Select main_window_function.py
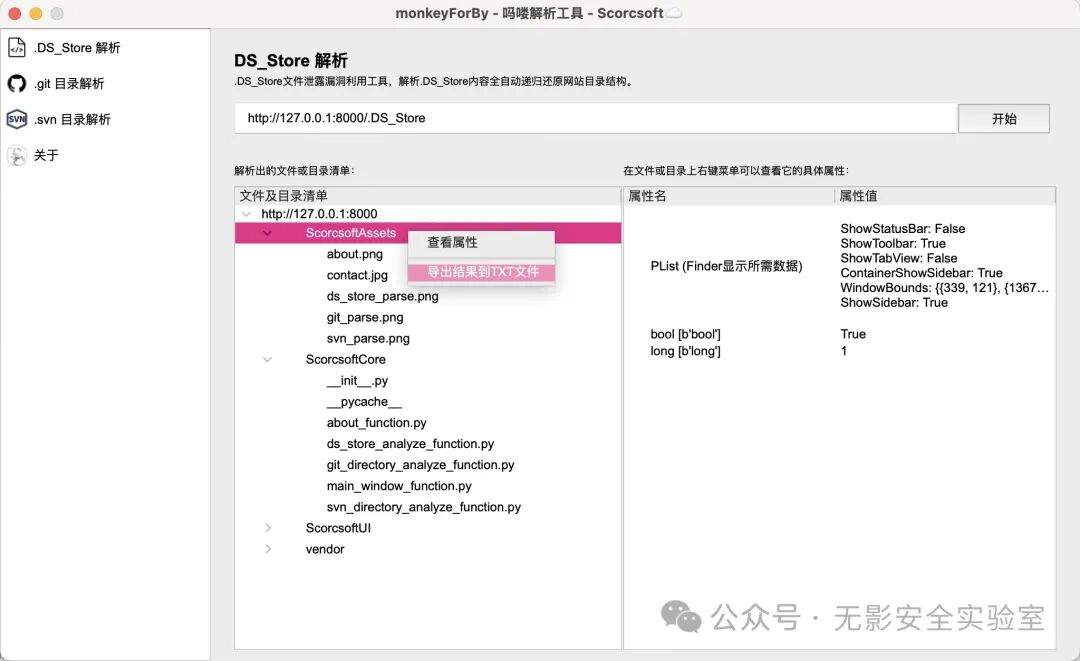 click(x=399, y=486)
